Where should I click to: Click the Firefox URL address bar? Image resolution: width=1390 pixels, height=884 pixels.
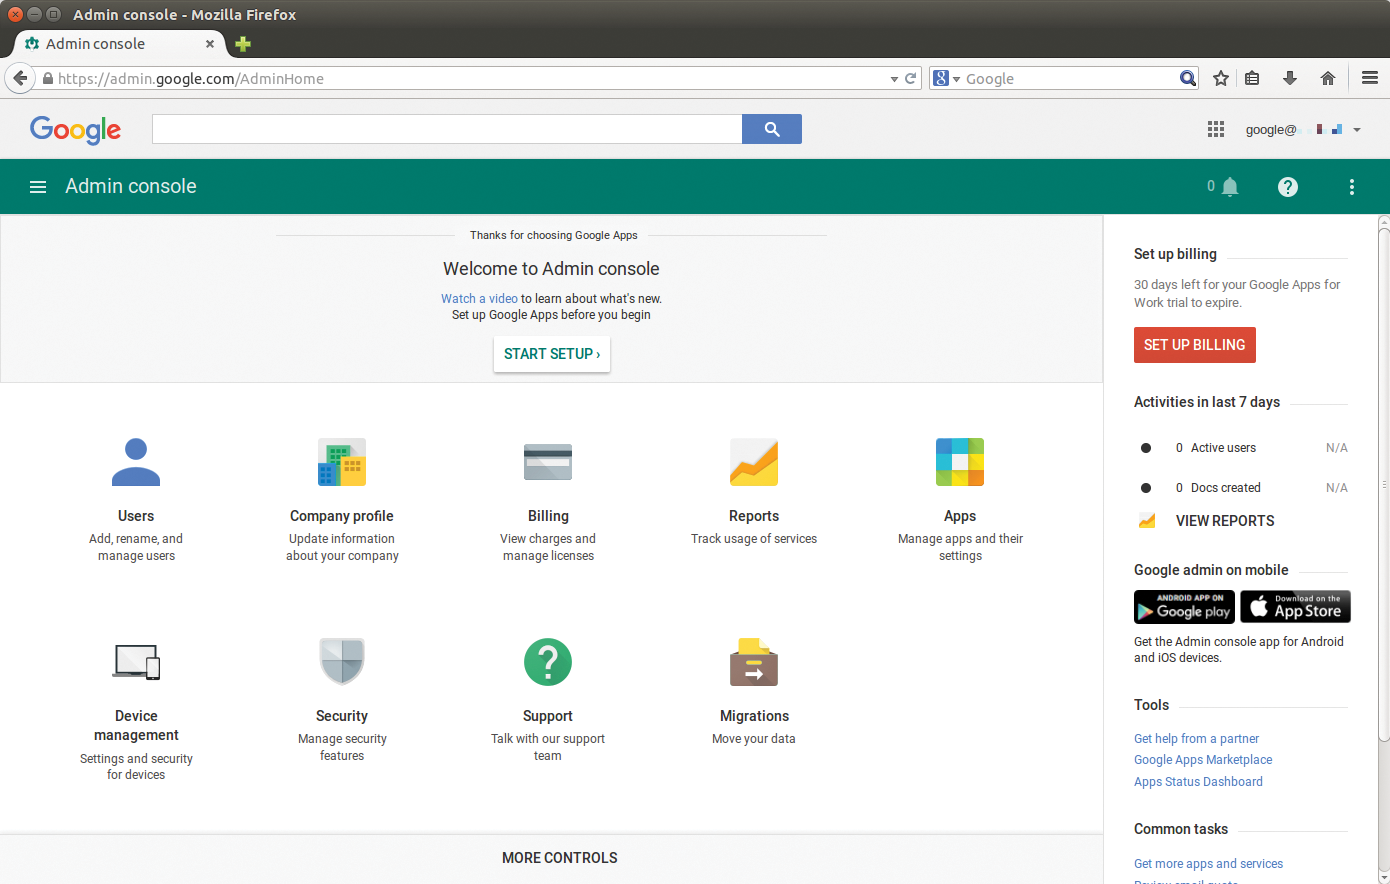tap(470, 79)
